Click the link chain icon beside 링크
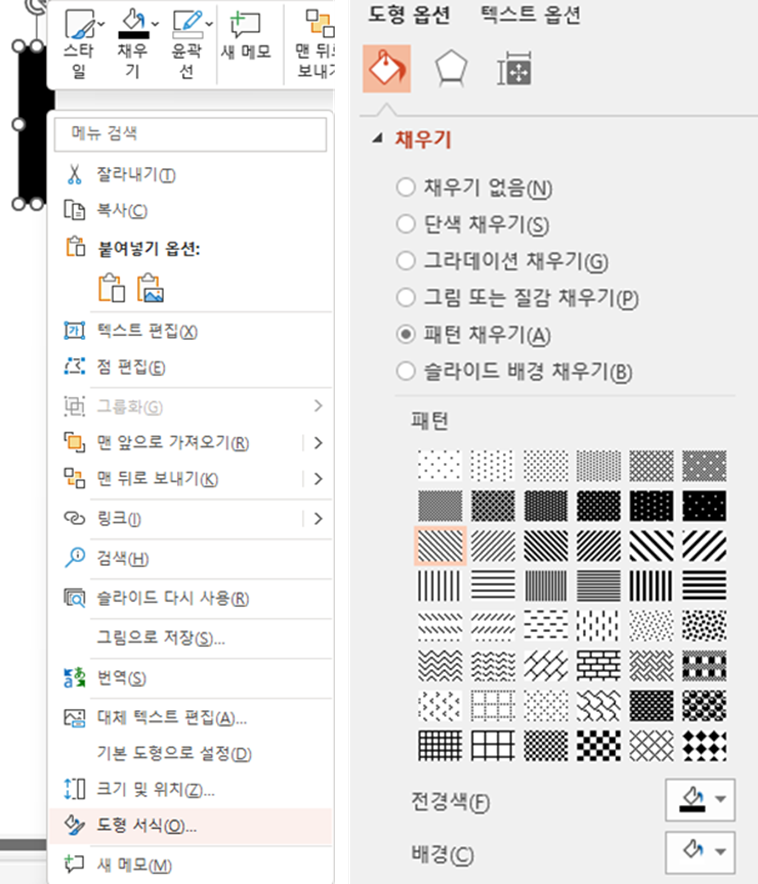This screenshot has height=884, width=758. click(74, 518)
